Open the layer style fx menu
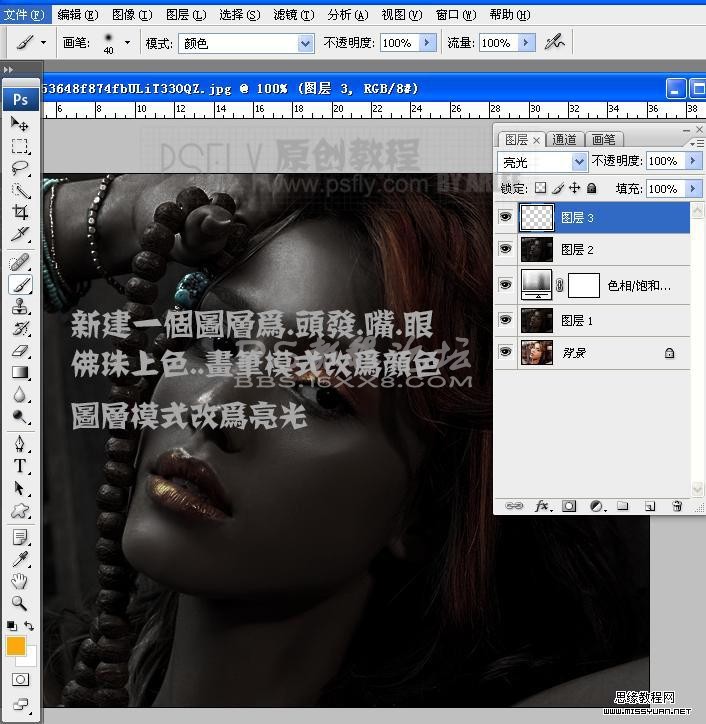Screen dimensions: 706x724 point(542,506)
